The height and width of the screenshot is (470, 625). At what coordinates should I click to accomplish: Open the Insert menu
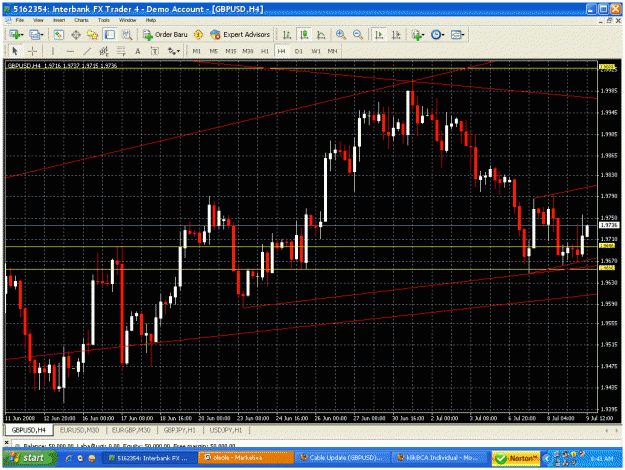(59, 20)
